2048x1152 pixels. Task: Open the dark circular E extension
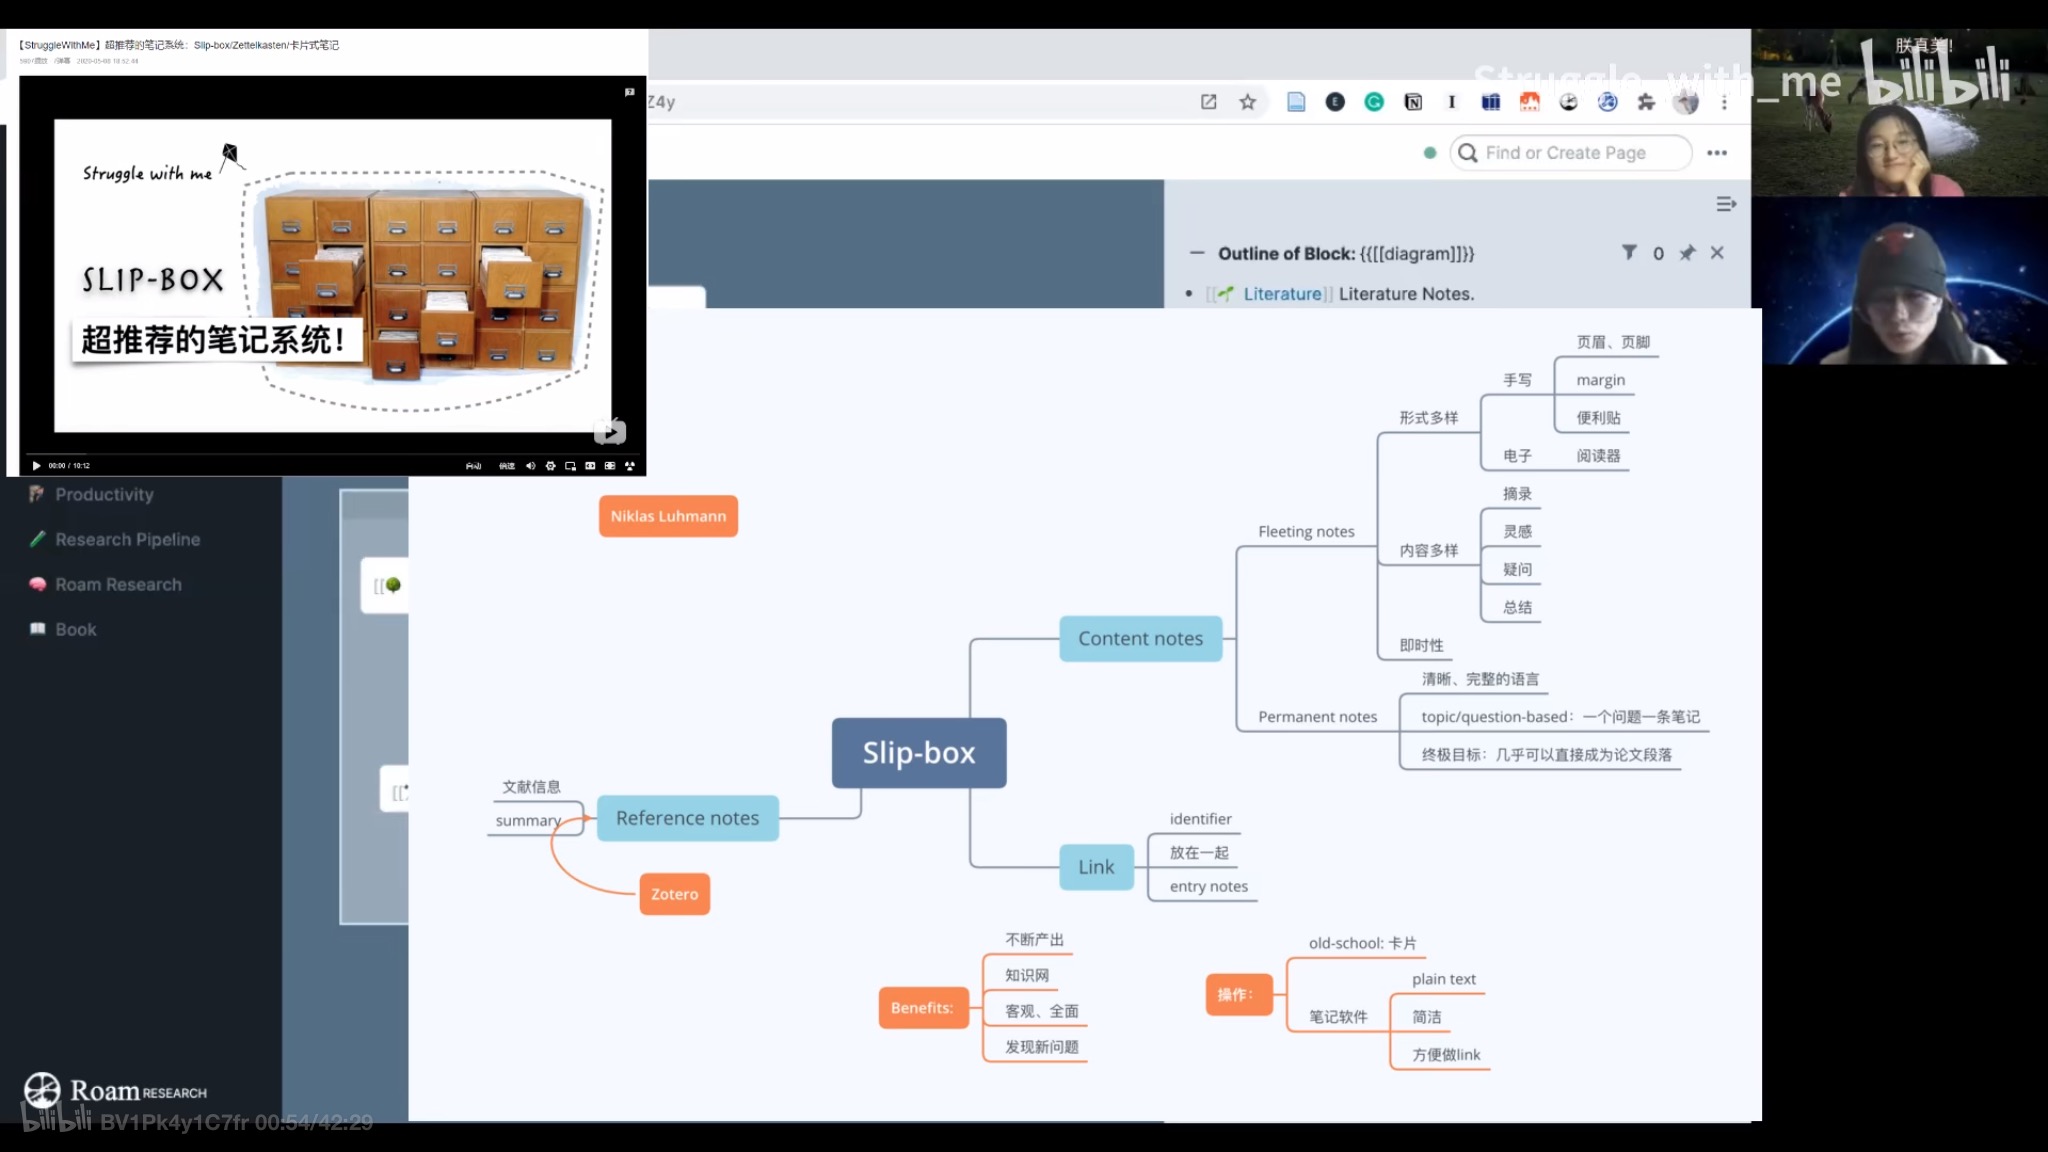click(1335, 102)
